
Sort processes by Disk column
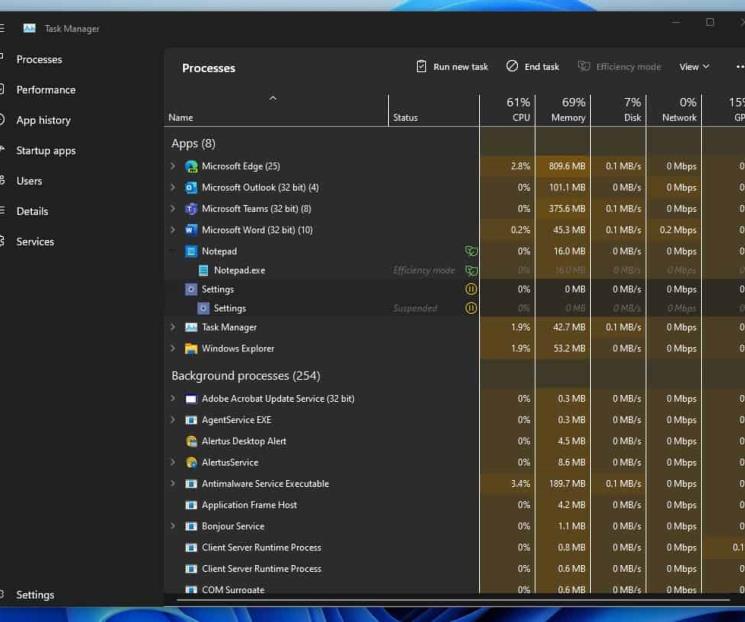(619, 110)
